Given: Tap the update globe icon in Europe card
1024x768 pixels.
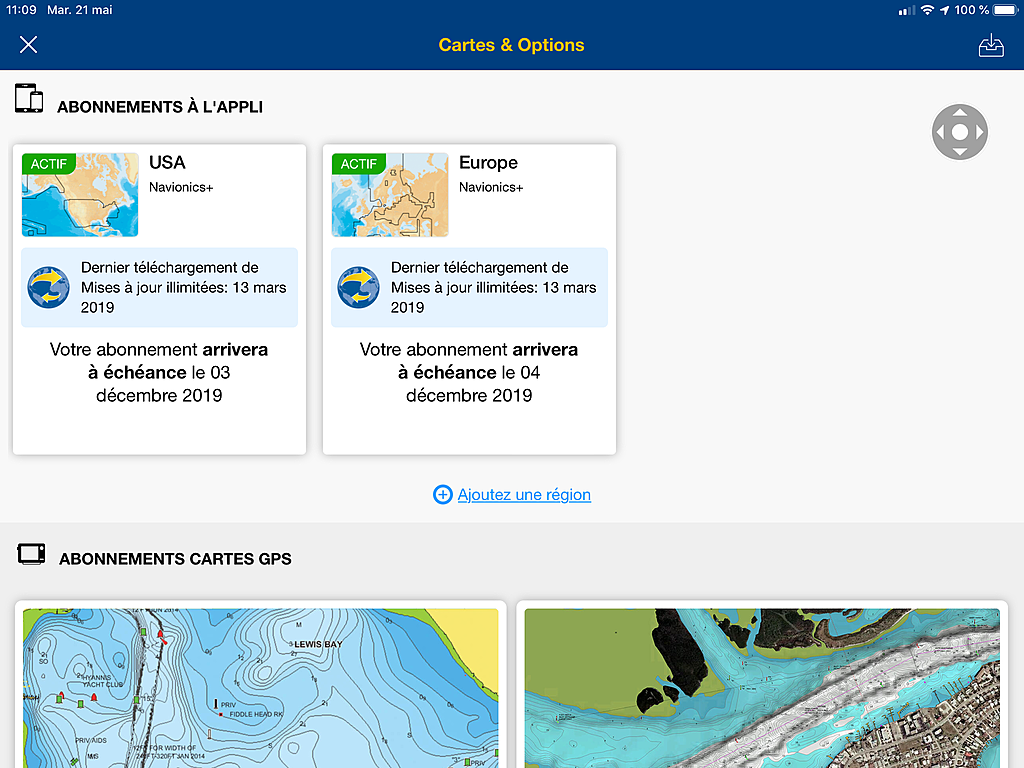Looking at the screenshot, I should point(359,287).
